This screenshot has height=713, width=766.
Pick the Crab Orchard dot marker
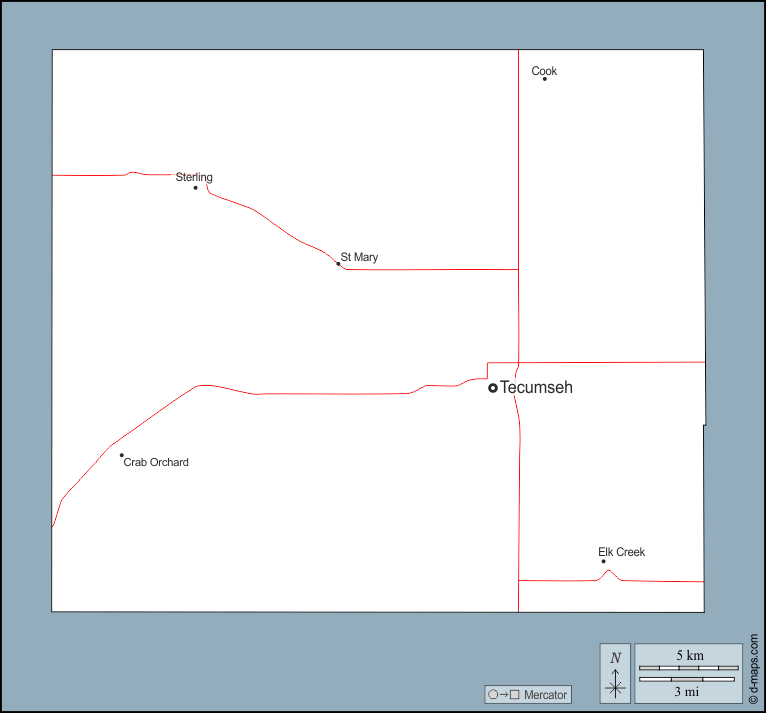click(x=122, y=455)
